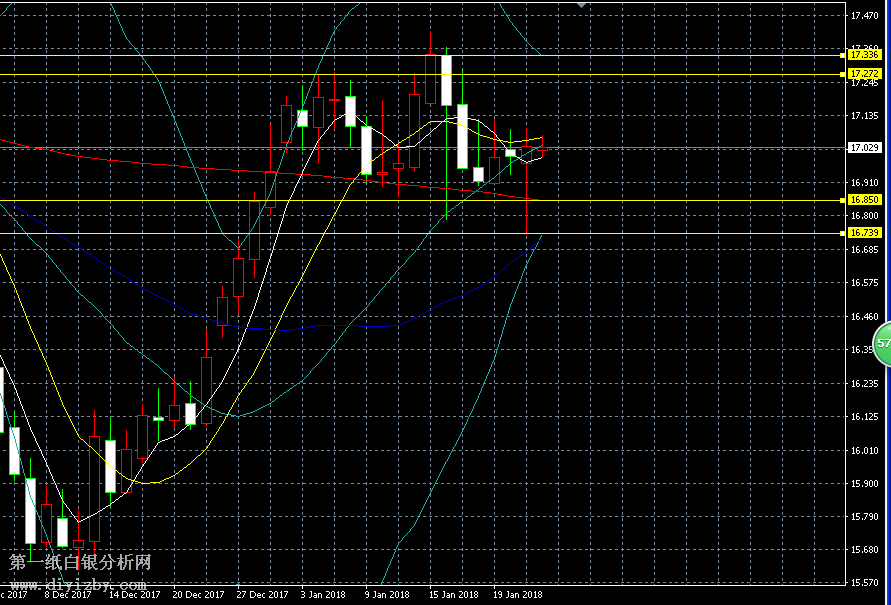The height and width of the screenshot is (605, 891).
Task: Click the green 57 circle badge
Action: pyautogui.click(x=882, y=343)
